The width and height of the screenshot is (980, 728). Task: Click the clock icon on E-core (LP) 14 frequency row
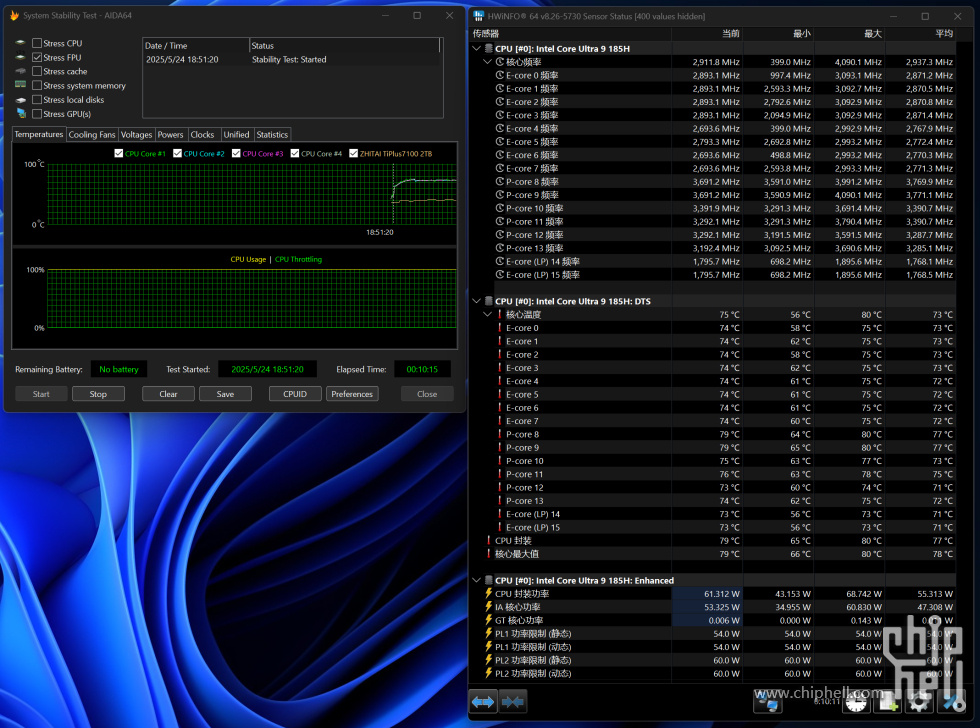(499, 261)
